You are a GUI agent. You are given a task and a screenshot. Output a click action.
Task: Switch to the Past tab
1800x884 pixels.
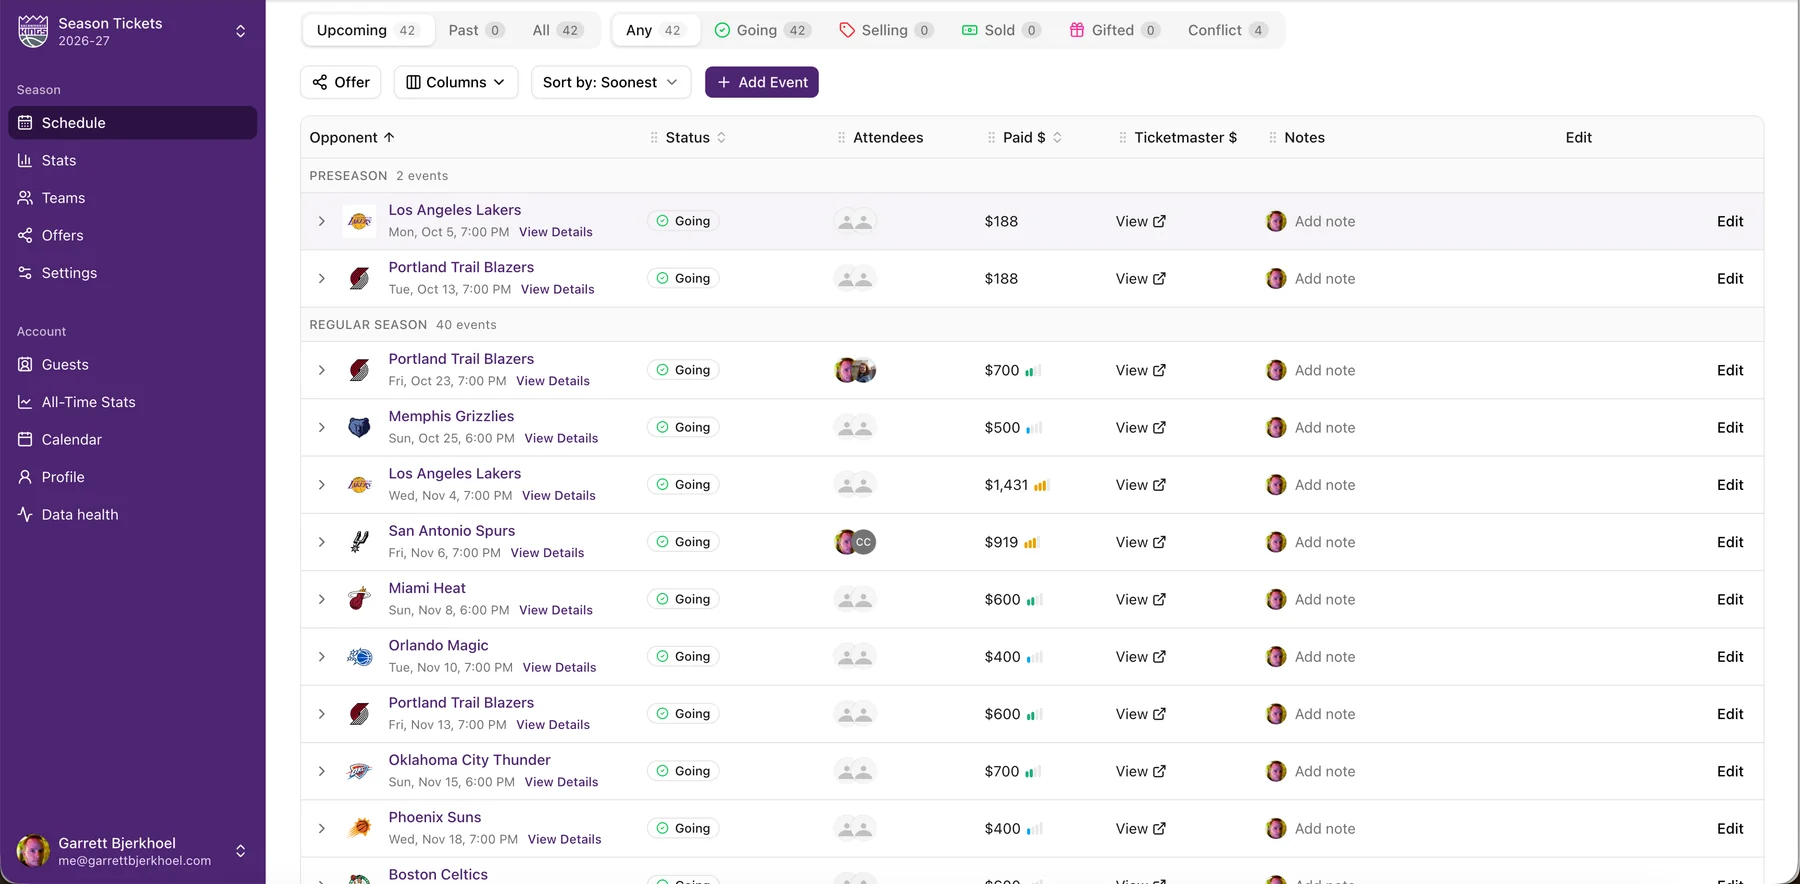coord(476,30)
